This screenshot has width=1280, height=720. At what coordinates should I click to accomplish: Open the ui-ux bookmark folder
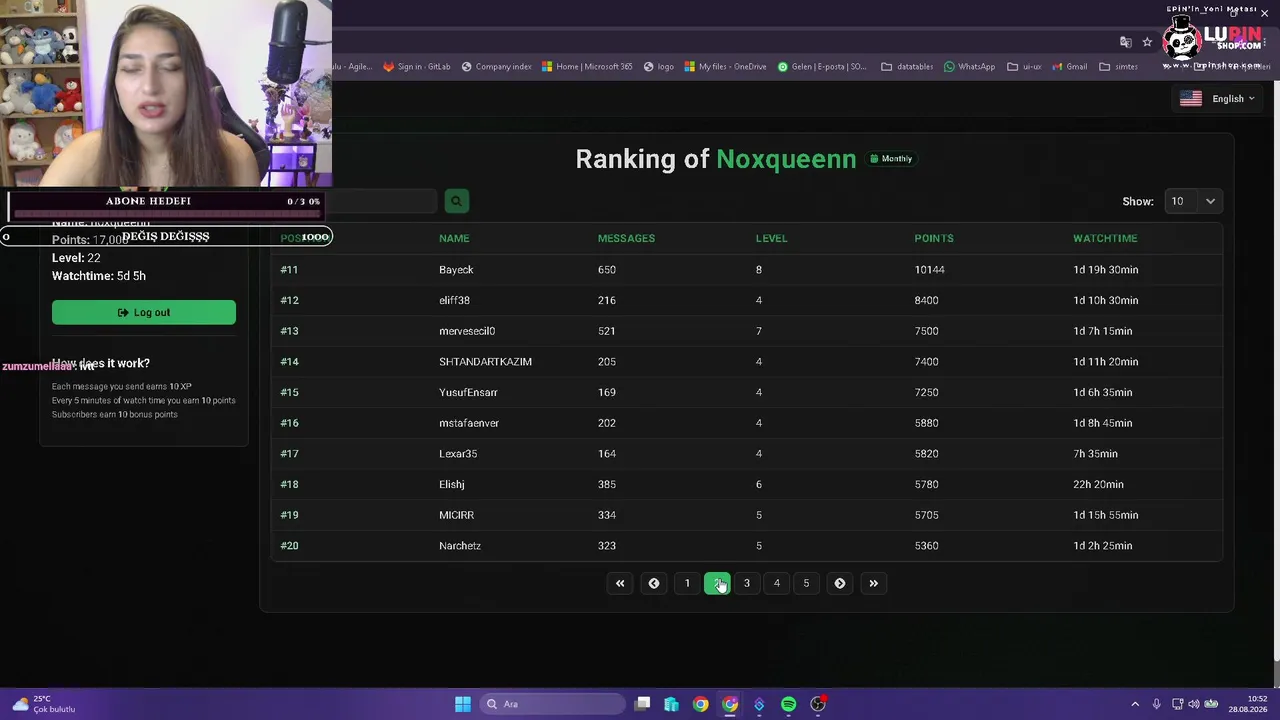click(x=1024, y=67)
